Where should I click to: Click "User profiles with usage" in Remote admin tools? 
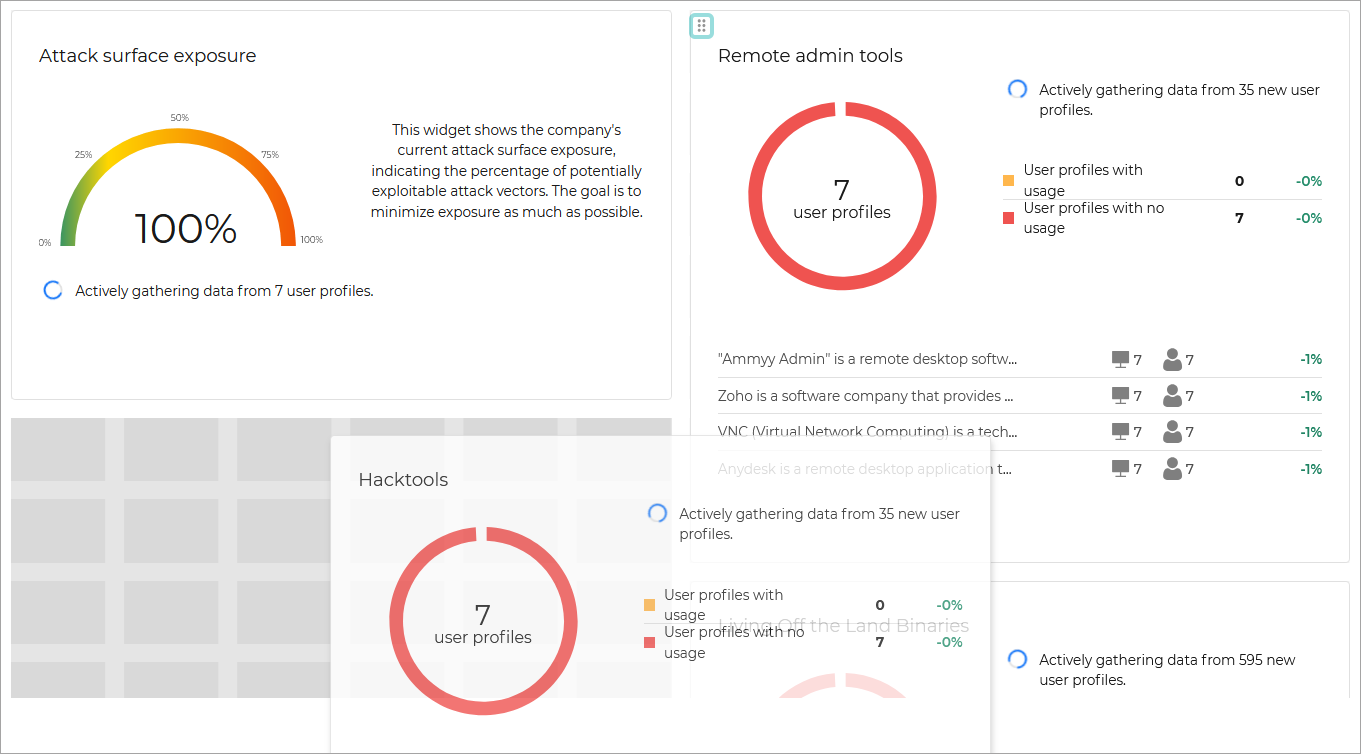click(x=1083, y=180)
